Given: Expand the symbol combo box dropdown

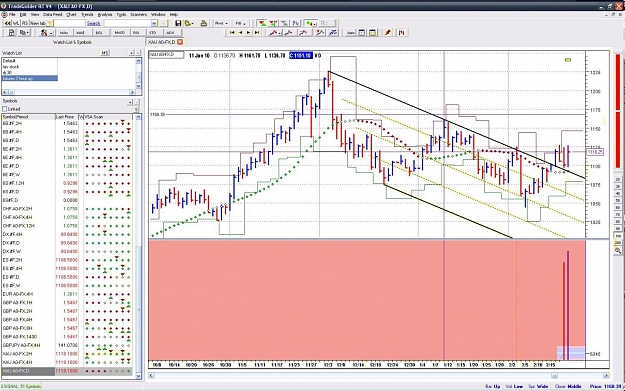Looking at the screenshot, I should coord(154,23).
